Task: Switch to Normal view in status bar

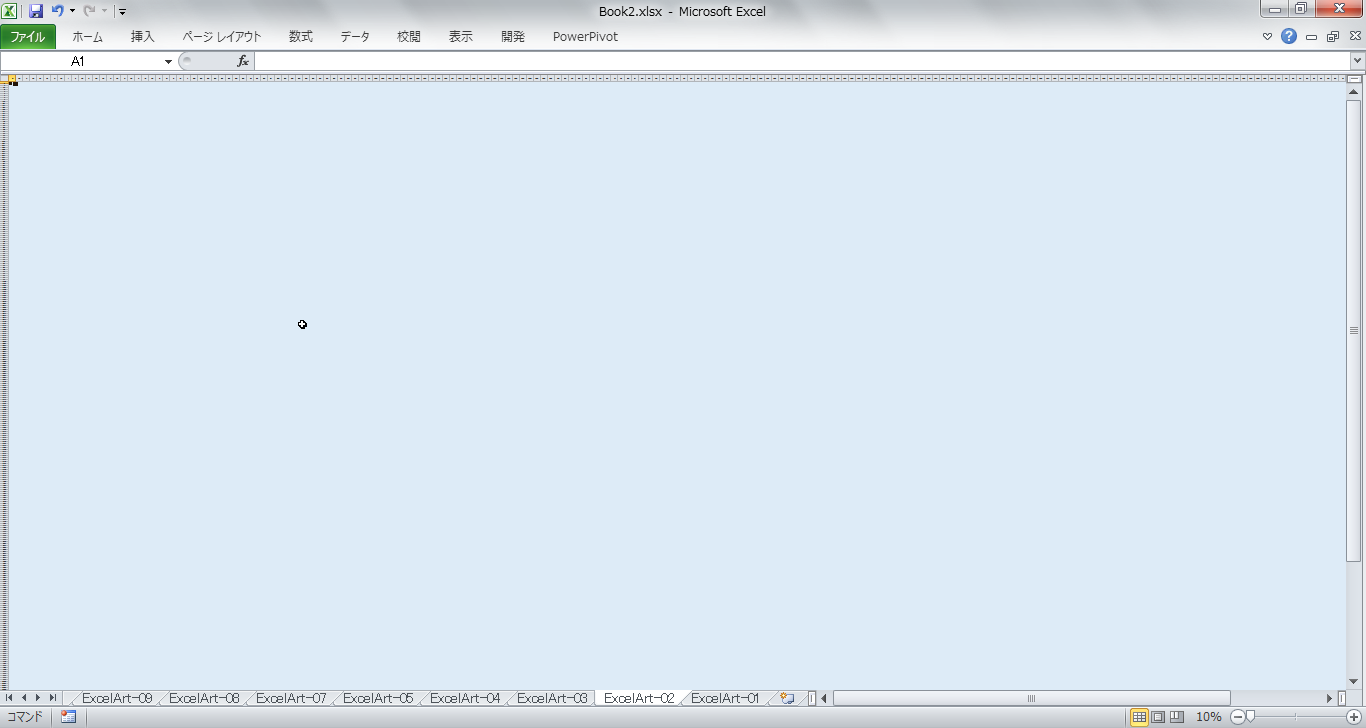Action: pyautogui.click(x=1139, y=717)
